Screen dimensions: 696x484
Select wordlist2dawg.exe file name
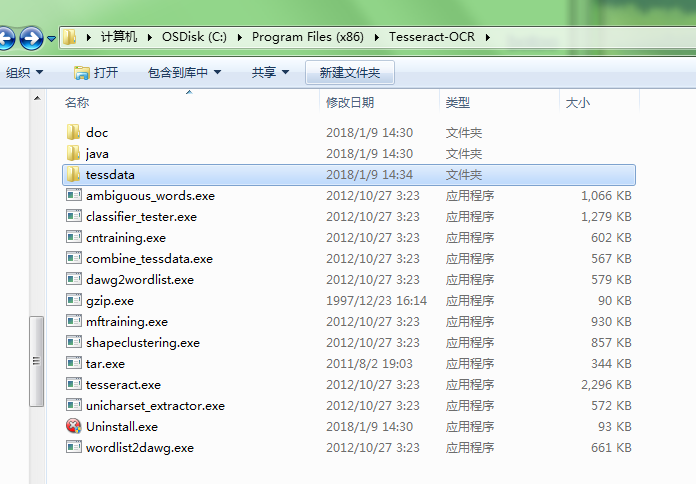(x=140, y=448)
